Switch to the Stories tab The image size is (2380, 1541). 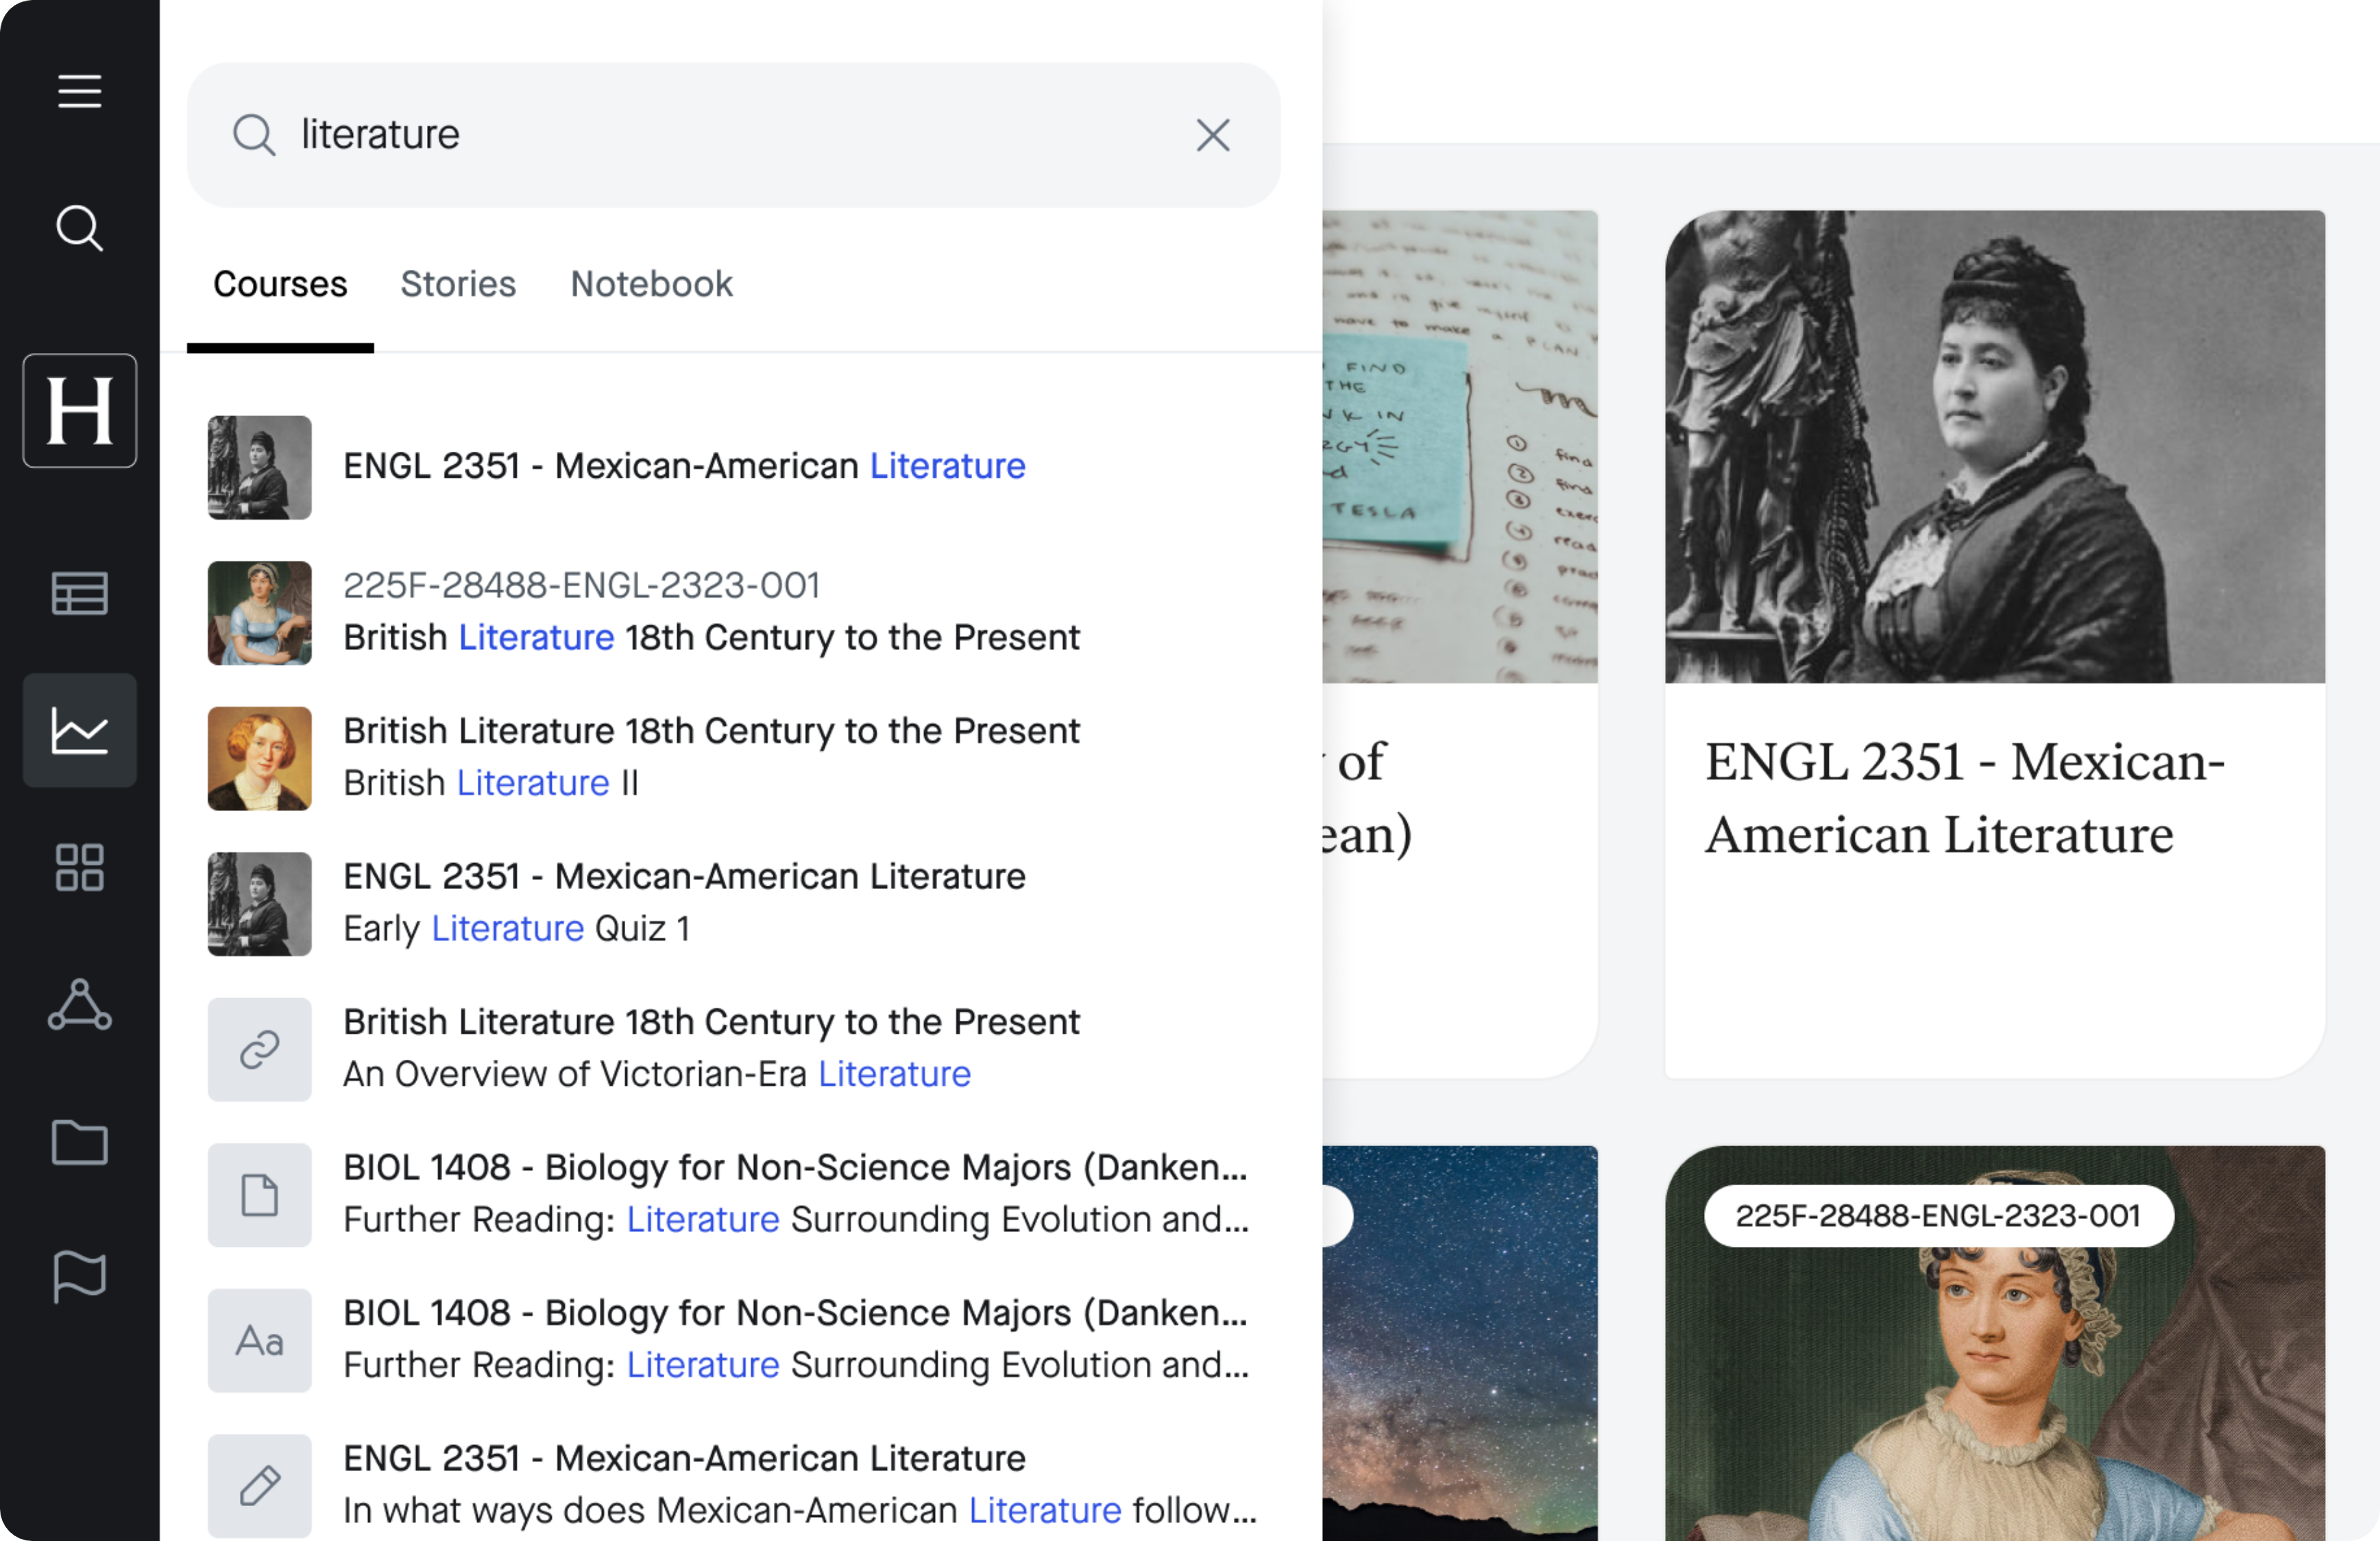coord(458,284)
